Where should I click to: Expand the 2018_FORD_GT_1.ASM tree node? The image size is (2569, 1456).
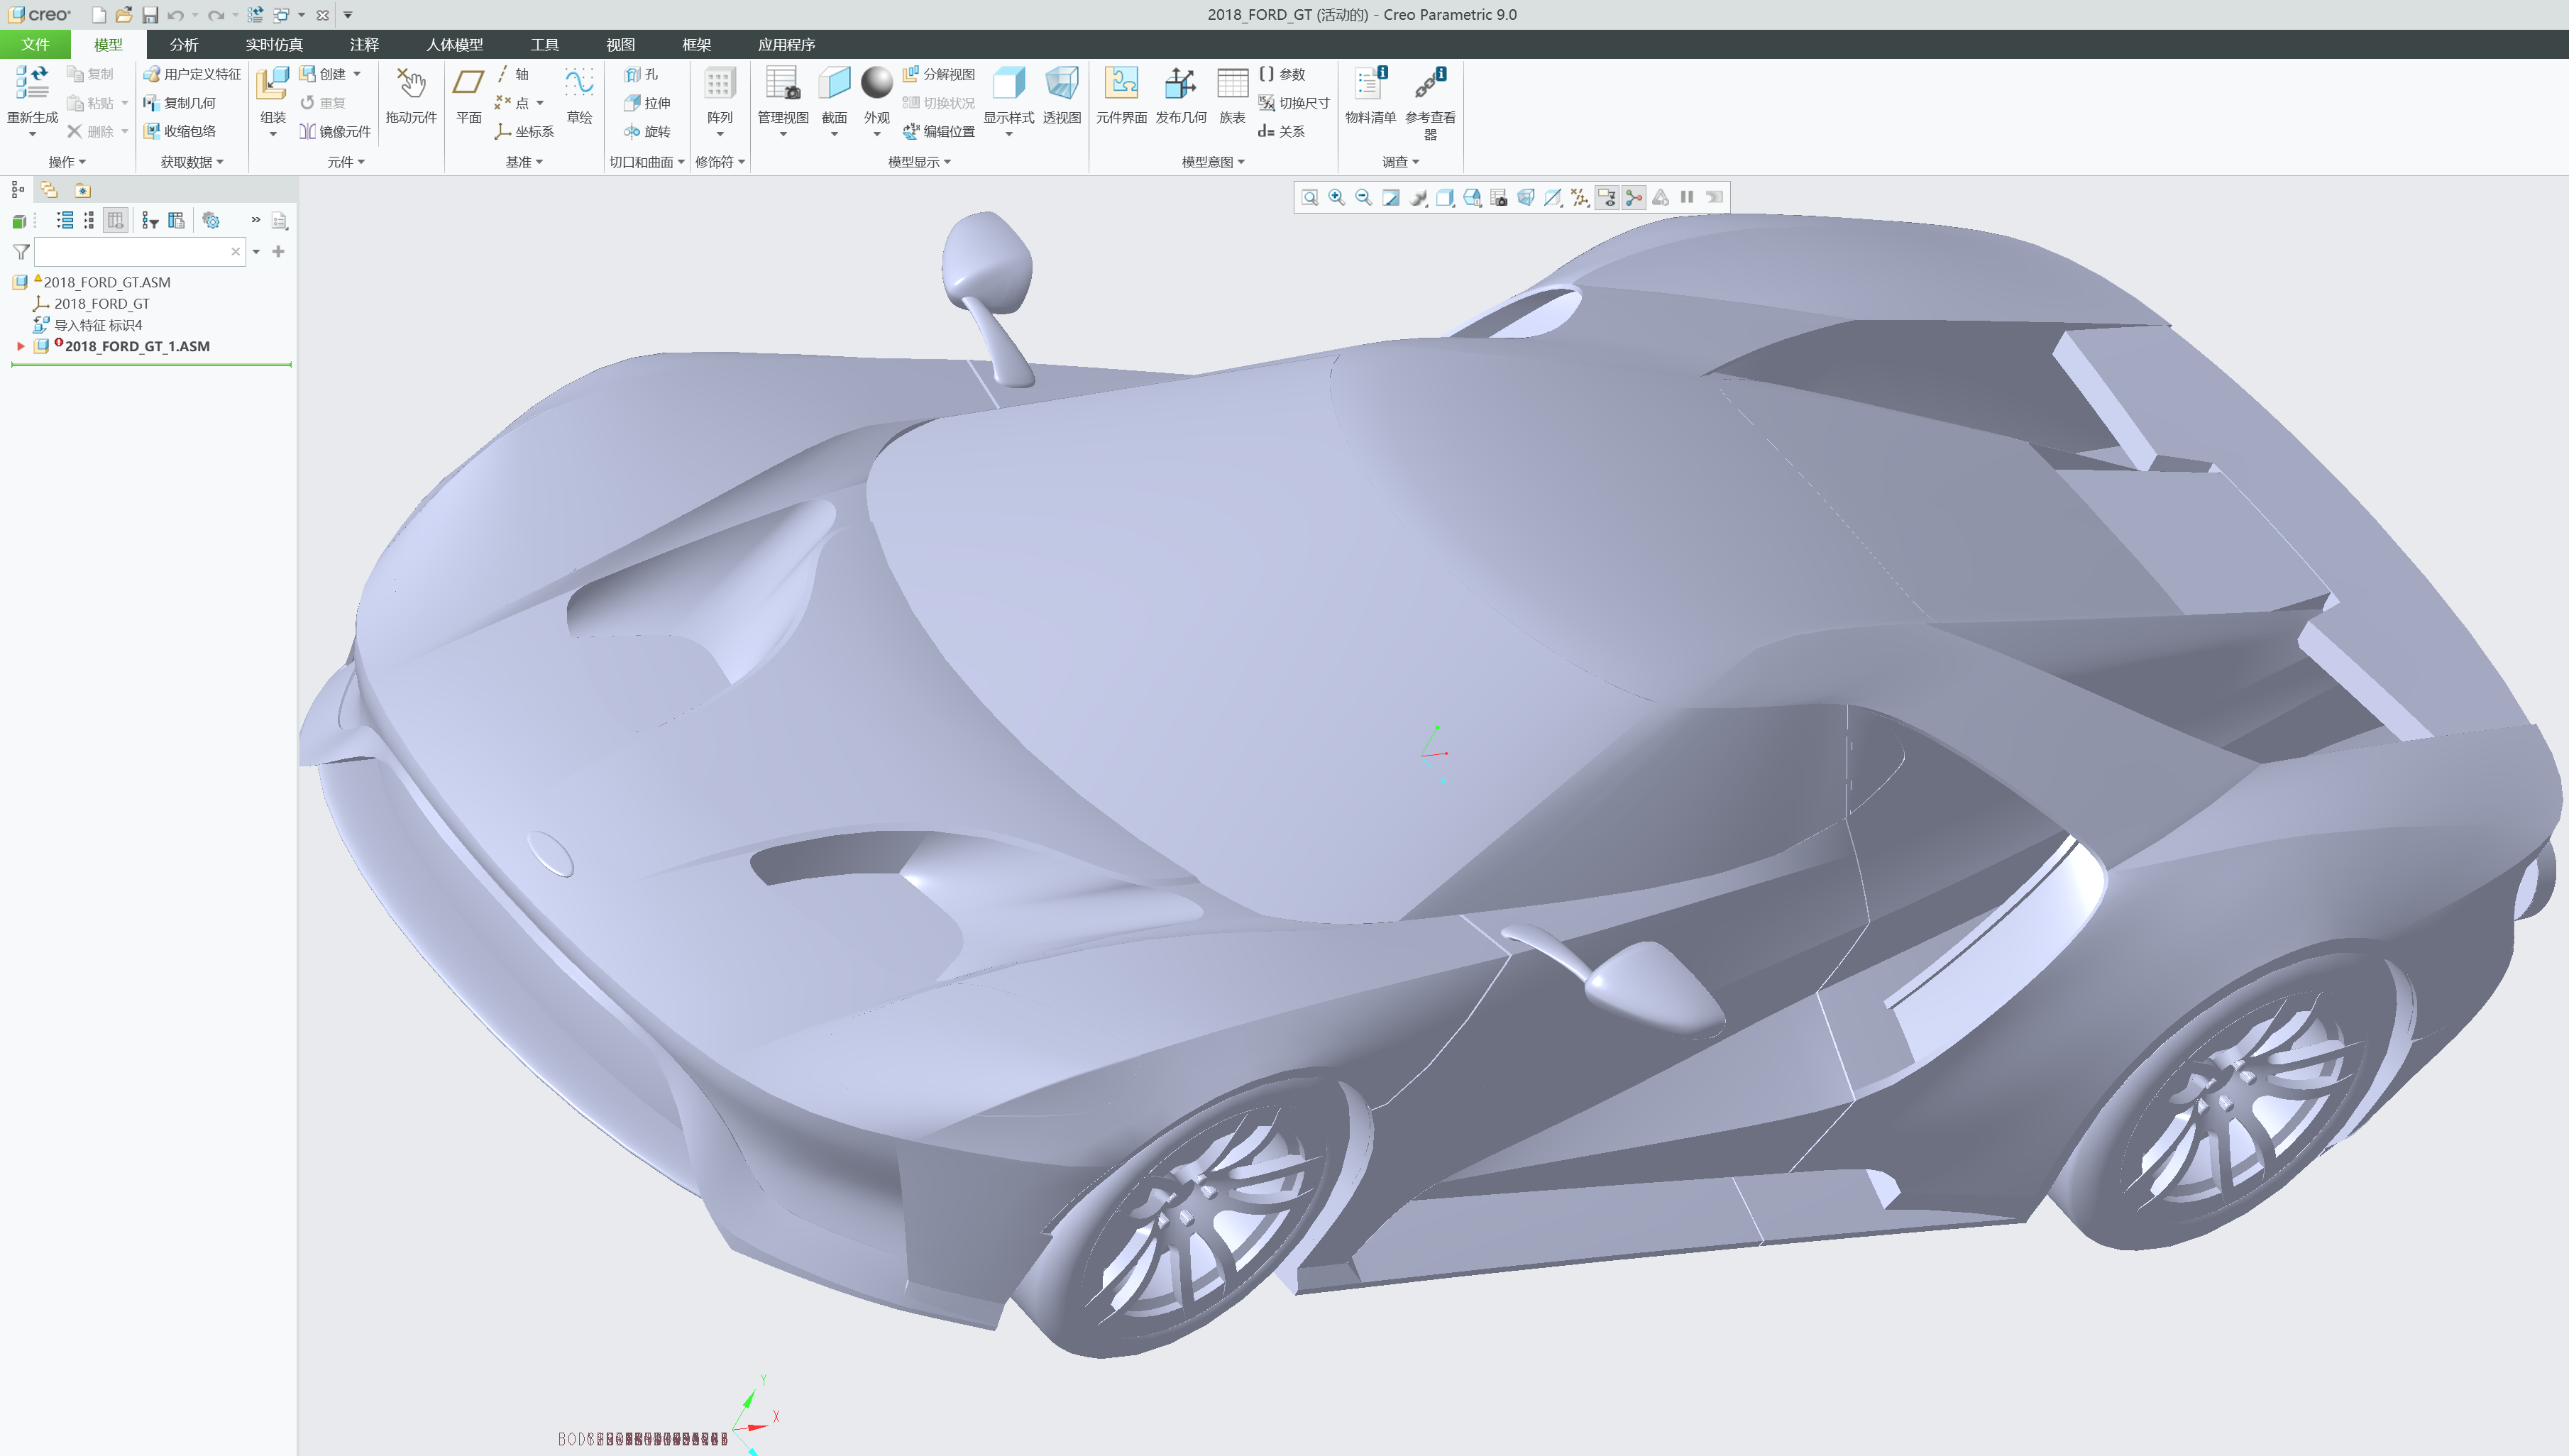tap(21, 347)
